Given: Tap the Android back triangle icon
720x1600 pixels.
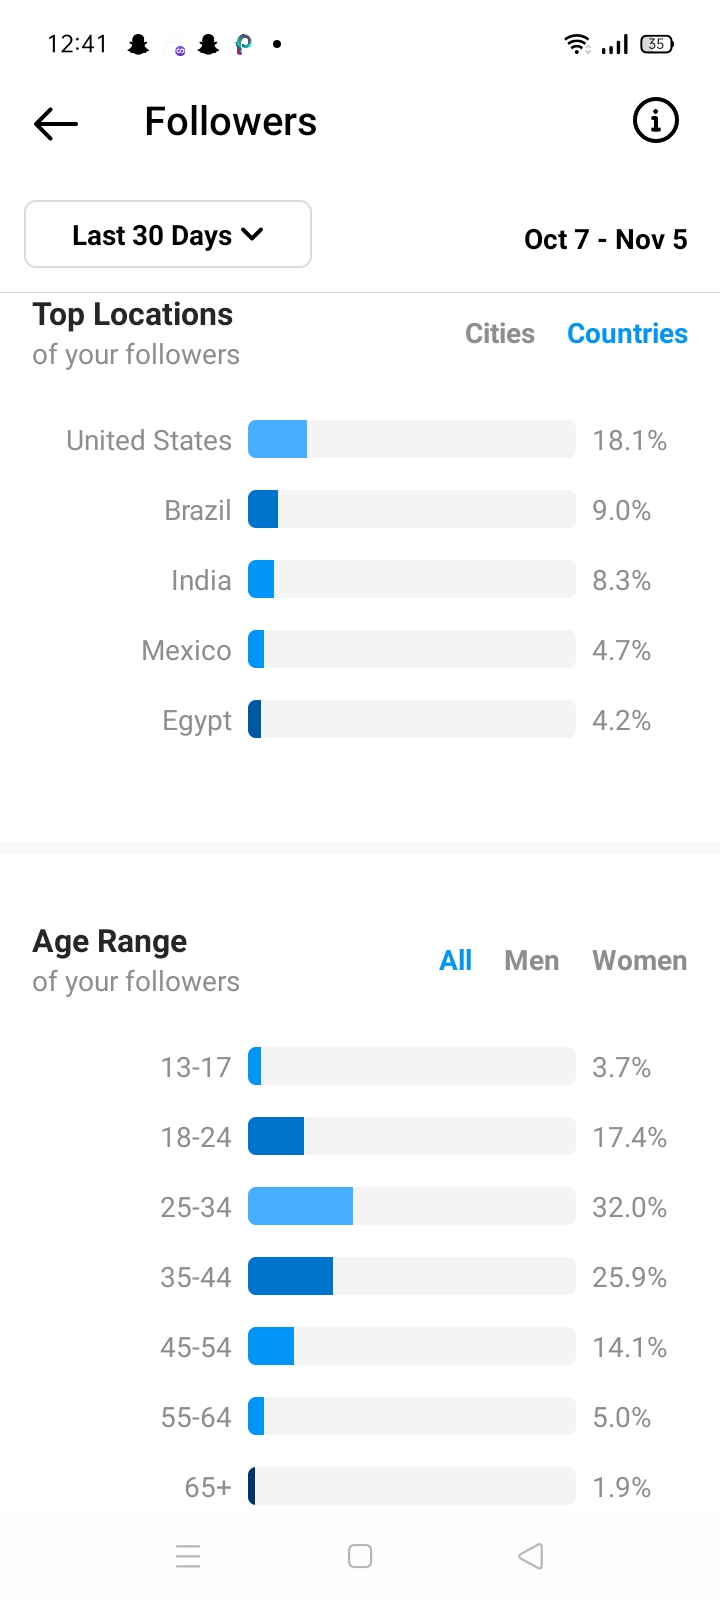Looking at the screenshot, I should point(531,1556).
